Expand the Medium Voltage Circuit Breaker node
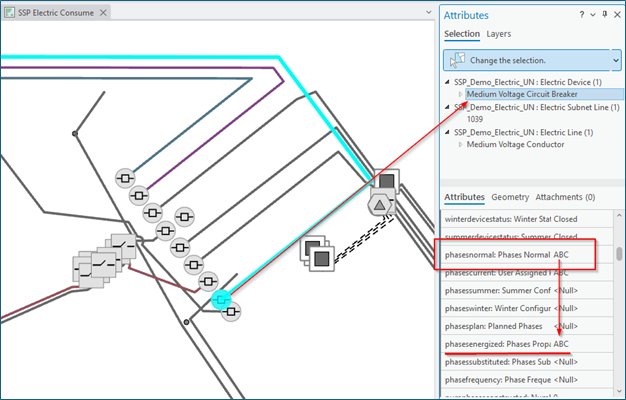 (460, 94)
